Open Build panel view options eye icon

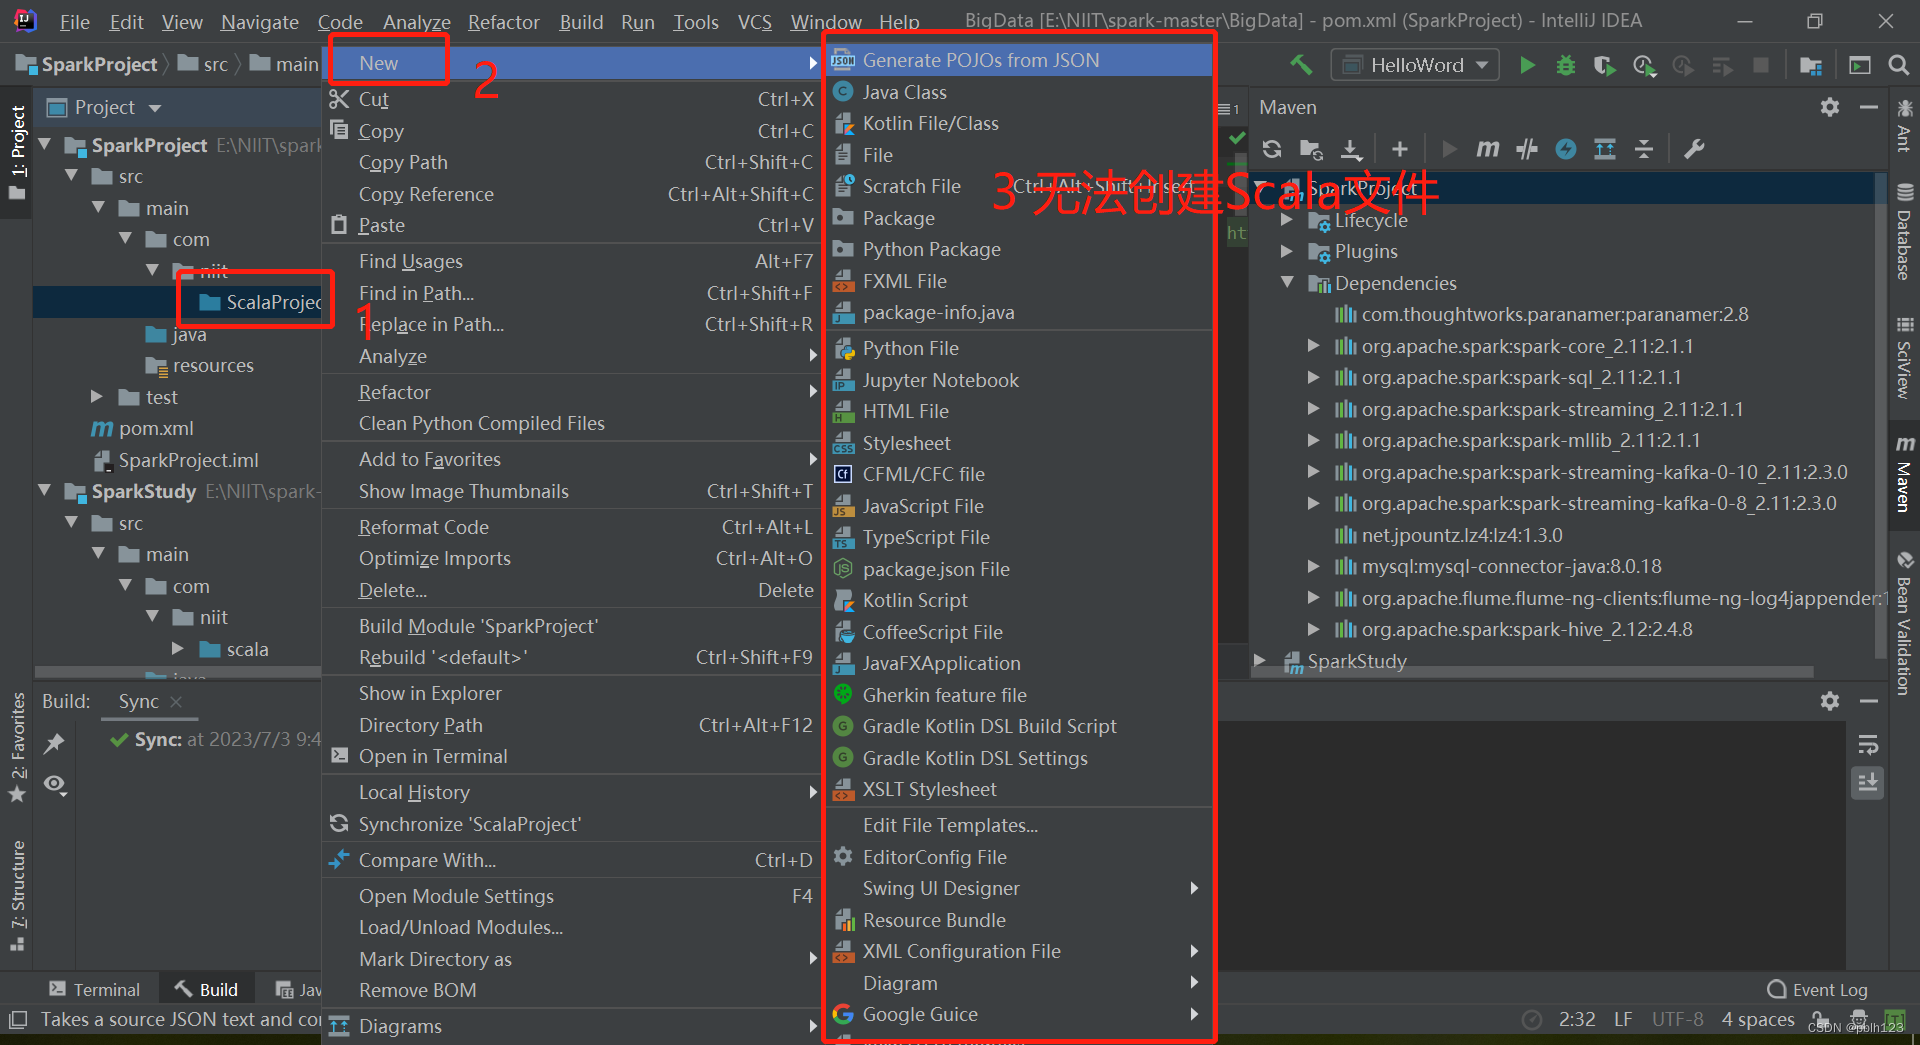[x=55, y=785]
